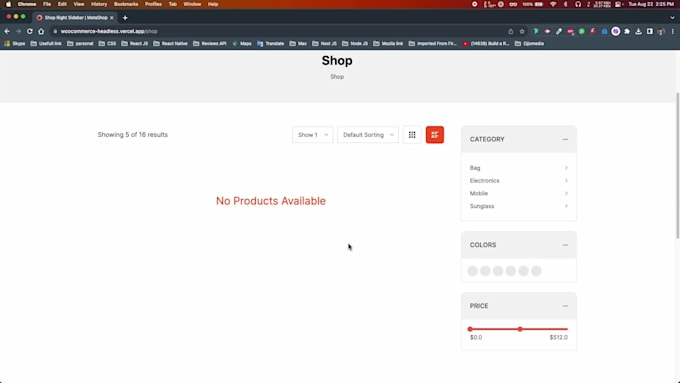680x383 pixels.
Task: Open the Maps bookmark
Action: [x=242, y=43]
